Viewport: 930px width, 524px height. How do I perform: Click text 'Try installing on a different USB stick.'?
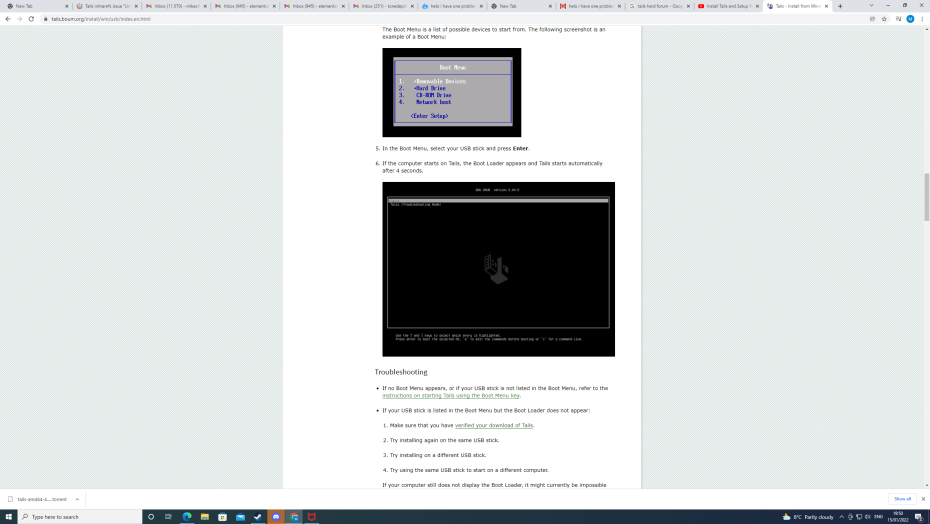coord(438,455)
